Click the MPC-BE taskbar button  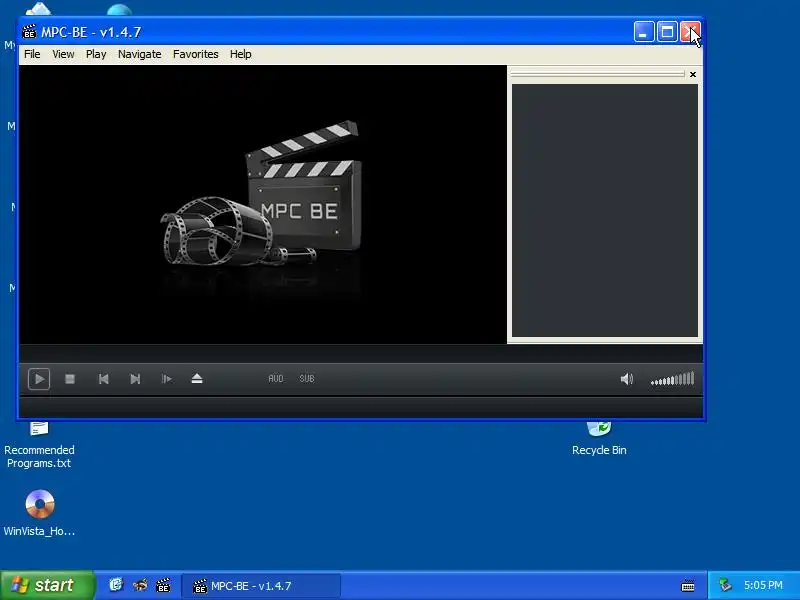[x=260, y=586]
